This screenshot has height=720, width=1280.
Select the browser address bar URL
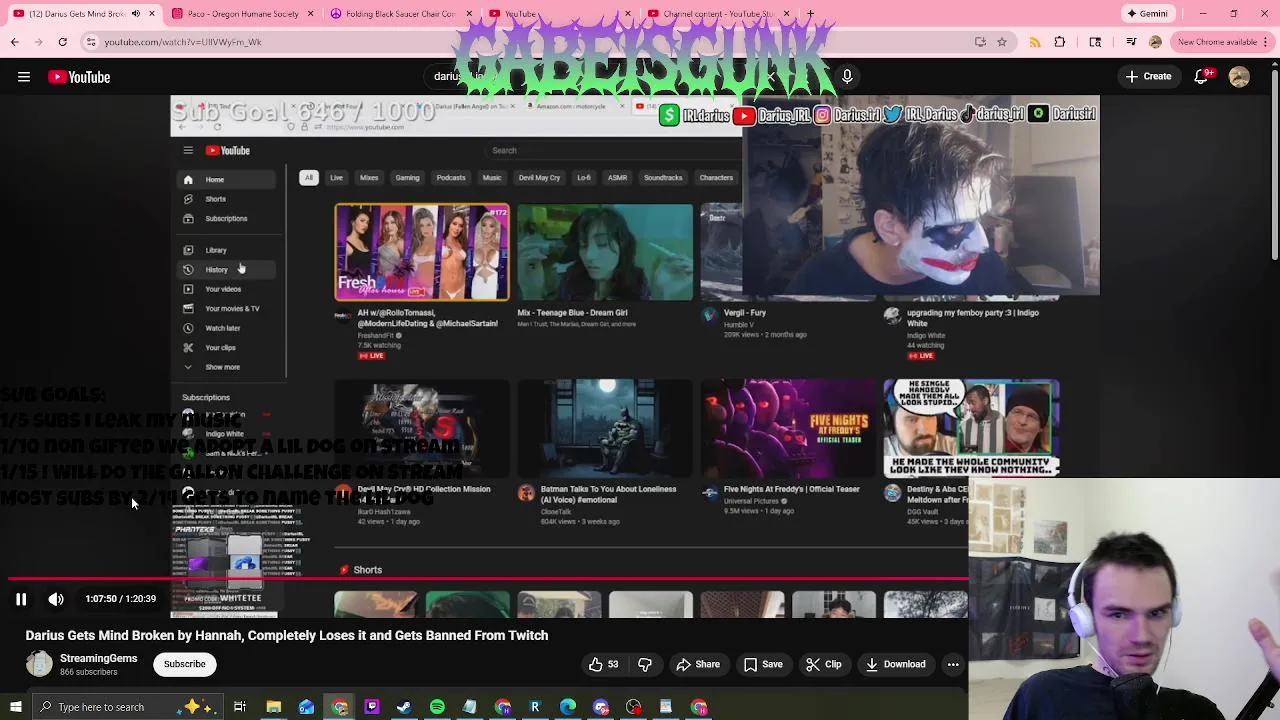click(182, 42)
